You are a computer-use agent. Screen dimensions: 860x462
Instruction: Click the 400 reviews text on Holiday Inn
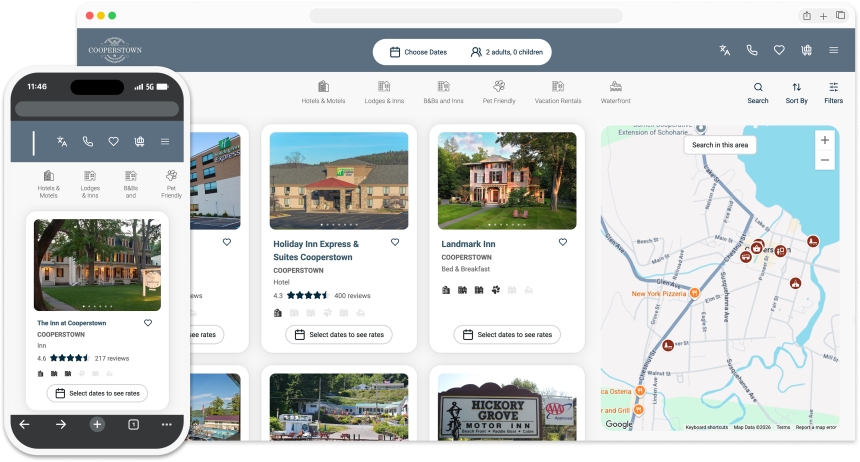pos(352,296)
